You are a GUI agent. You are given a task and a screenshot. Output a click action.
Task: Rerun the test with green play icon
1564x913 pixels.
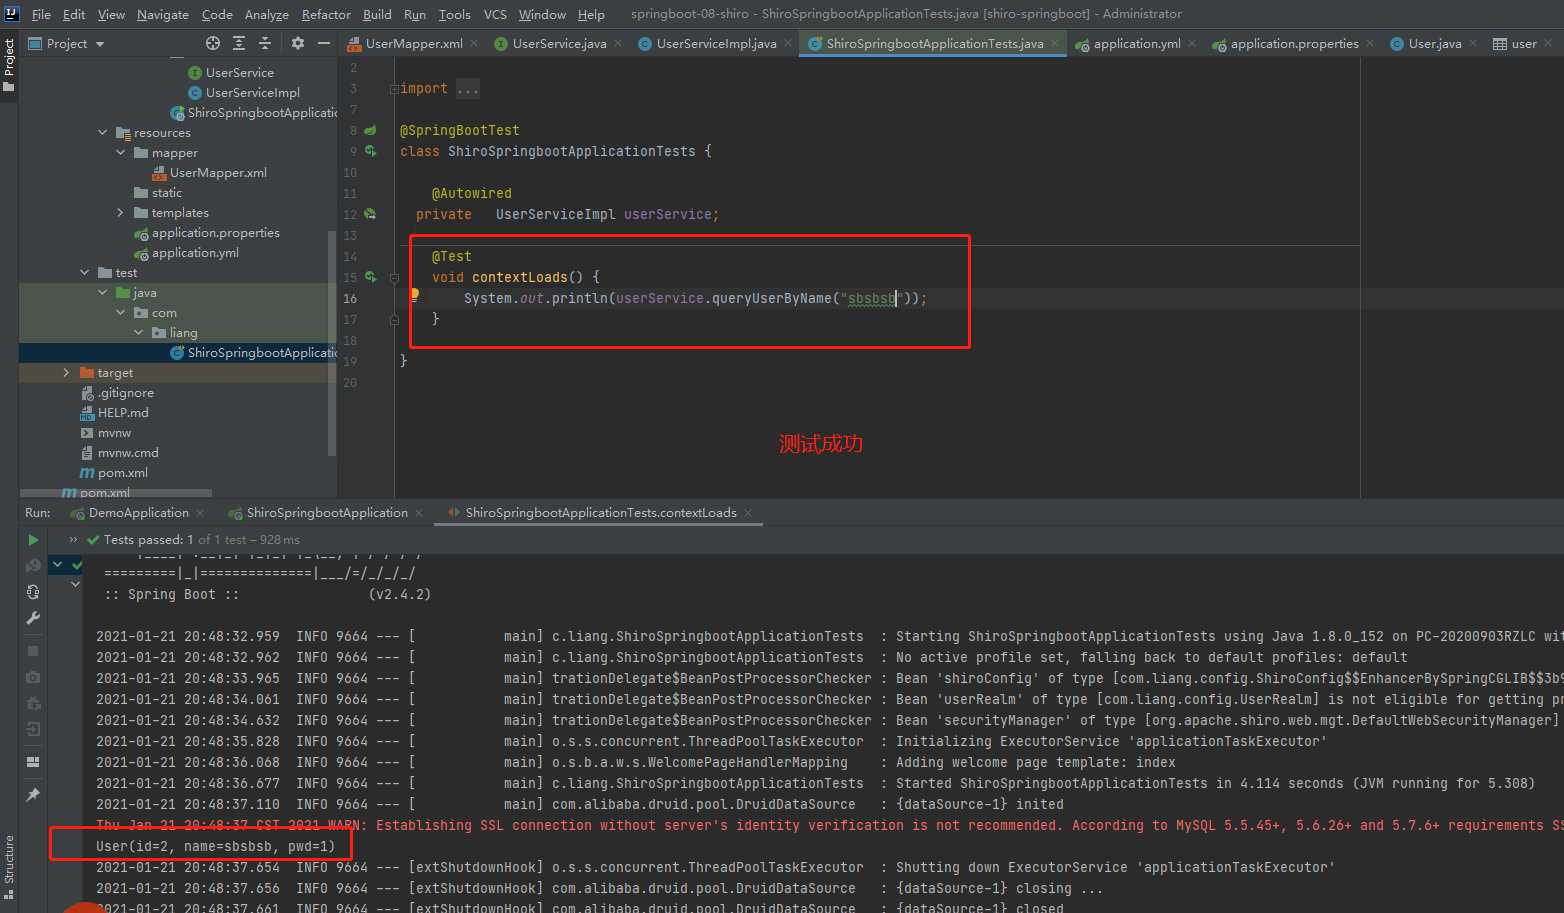pyautogui.click(x=33, y=540)
